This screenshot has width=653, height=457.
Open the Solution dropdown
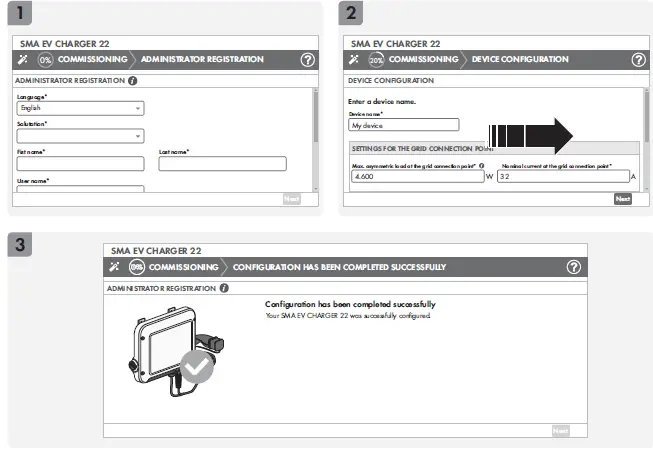pyautogui.click(x=80, y=136)
